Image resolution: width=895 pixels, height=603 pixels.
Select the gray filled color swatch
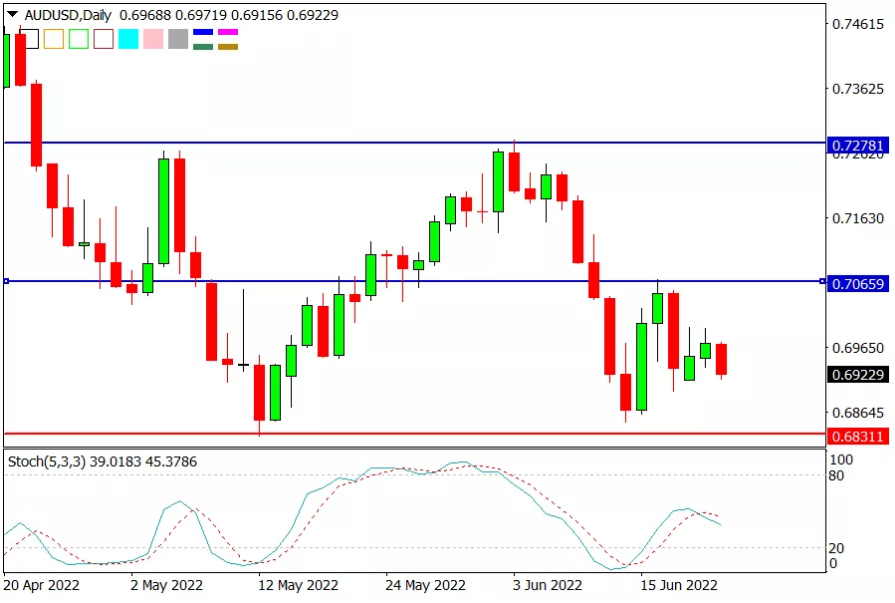pos(178,39)
